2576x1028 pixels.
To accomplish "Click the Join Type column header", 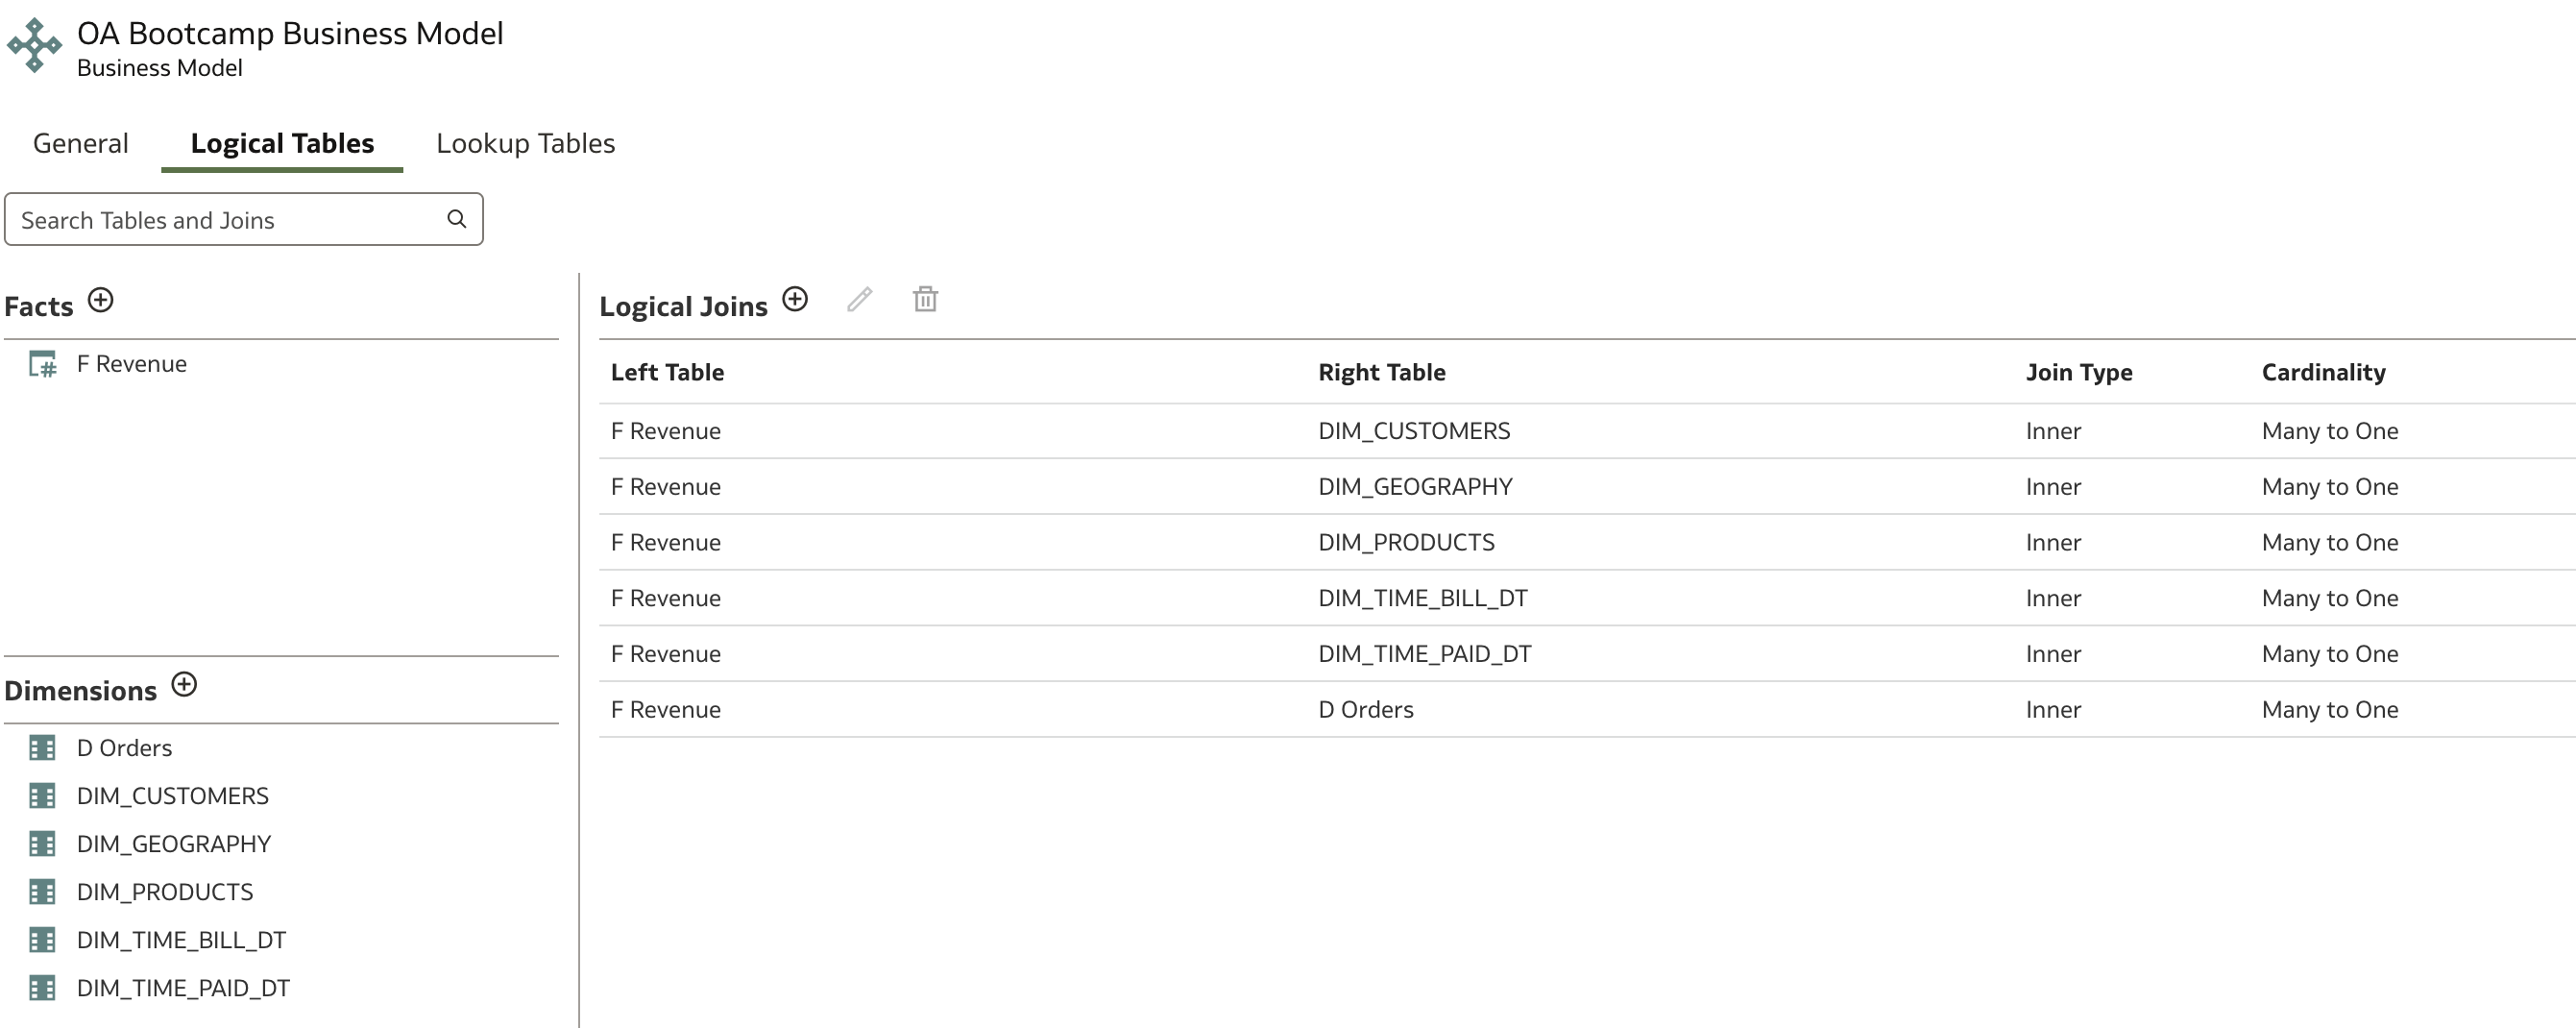I will pos(2079,372).
